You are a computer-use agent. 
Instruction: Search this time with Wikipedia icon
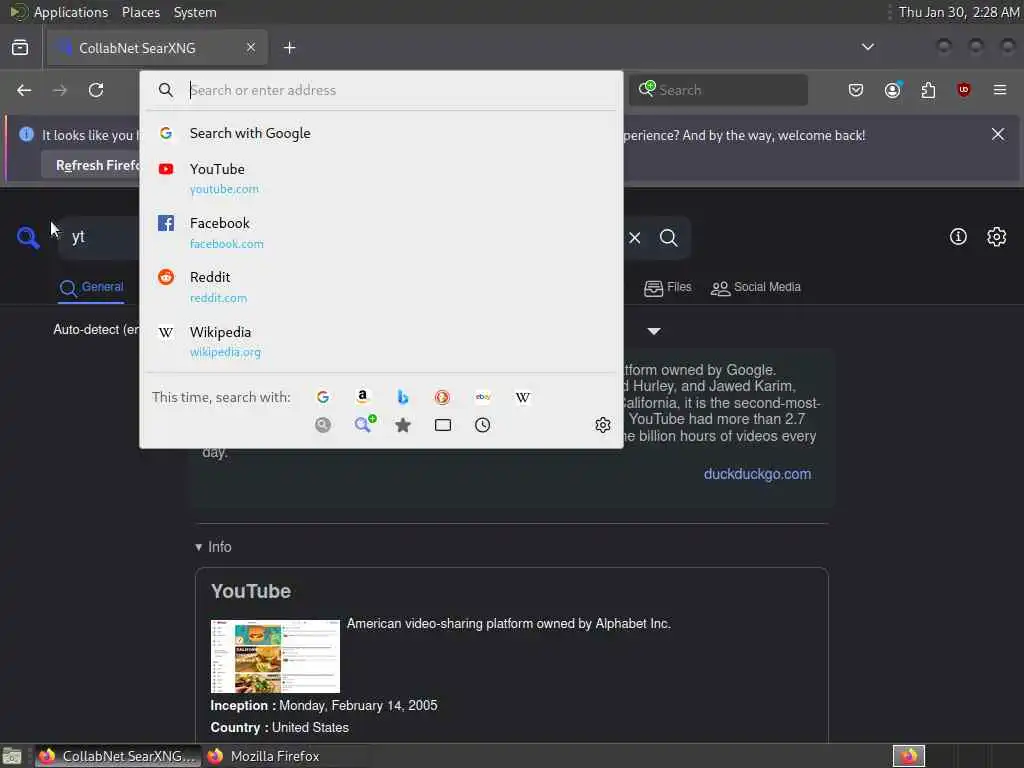coord(522,397)
